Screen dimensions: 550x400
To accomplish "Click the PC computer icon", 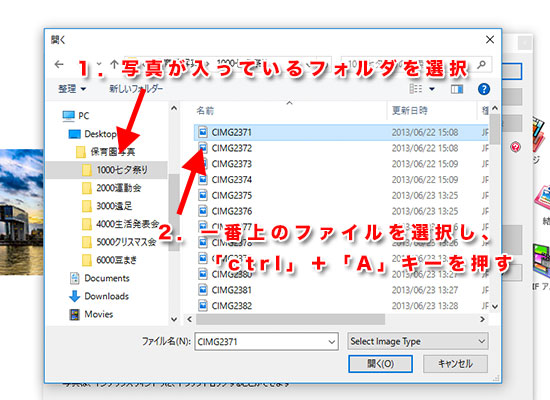I will tap(68, 116).
